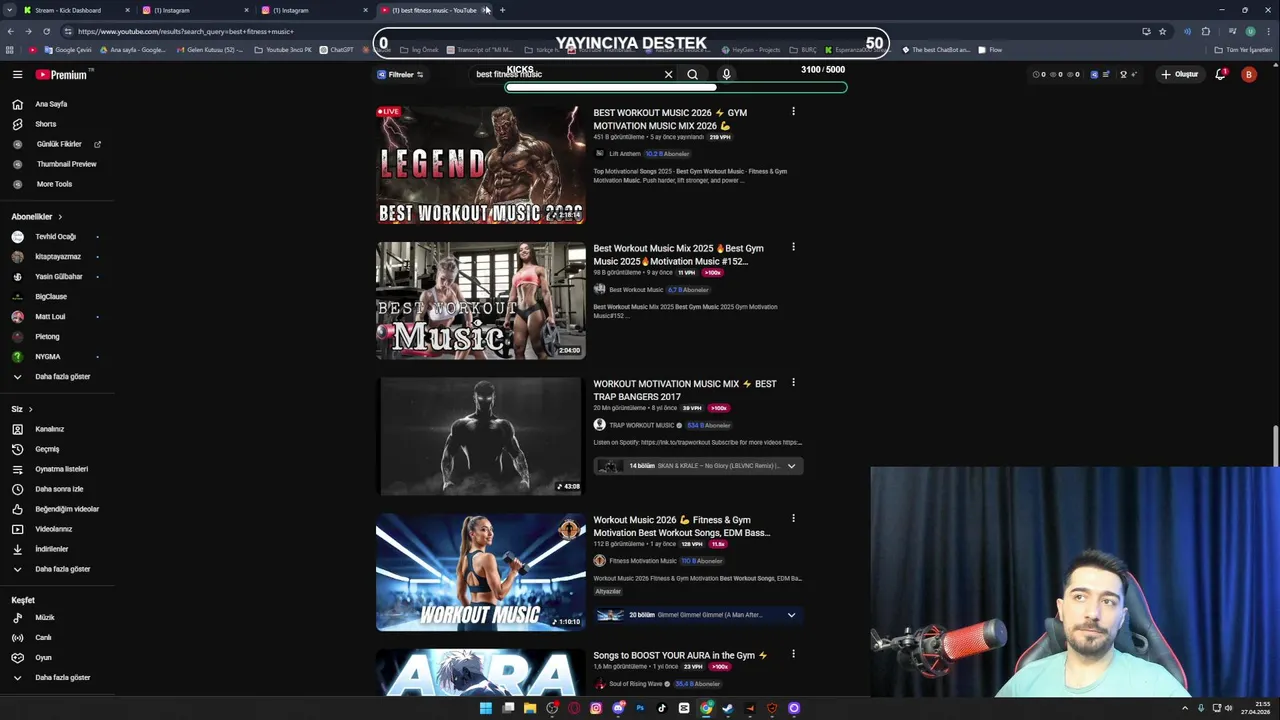Open Tevhid Ocağı subscription channel
Viewport: 1280px width, 720px height.
[55, 237]
